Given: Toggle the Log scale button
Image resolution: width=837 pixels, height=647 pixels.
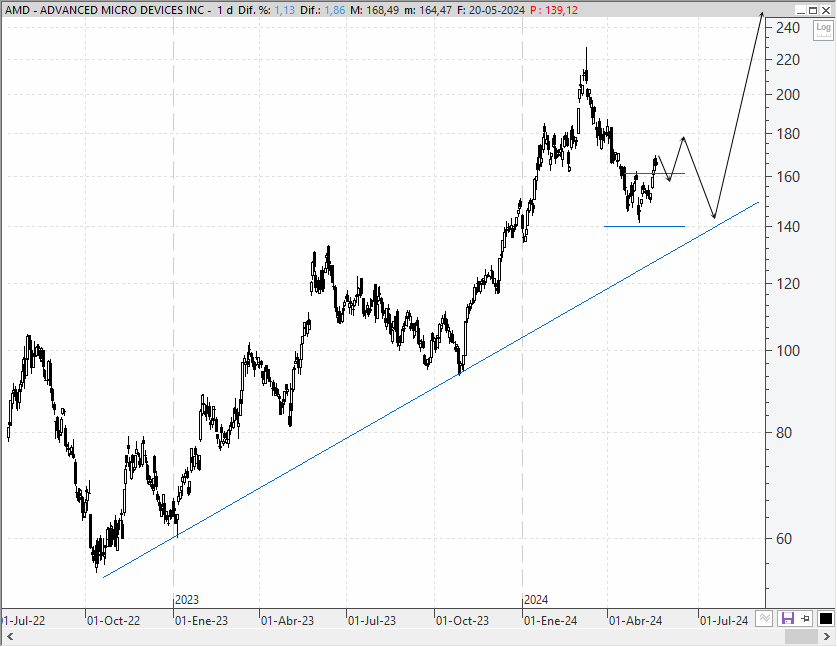Looking at the screenshot, I should pos(823,30).
